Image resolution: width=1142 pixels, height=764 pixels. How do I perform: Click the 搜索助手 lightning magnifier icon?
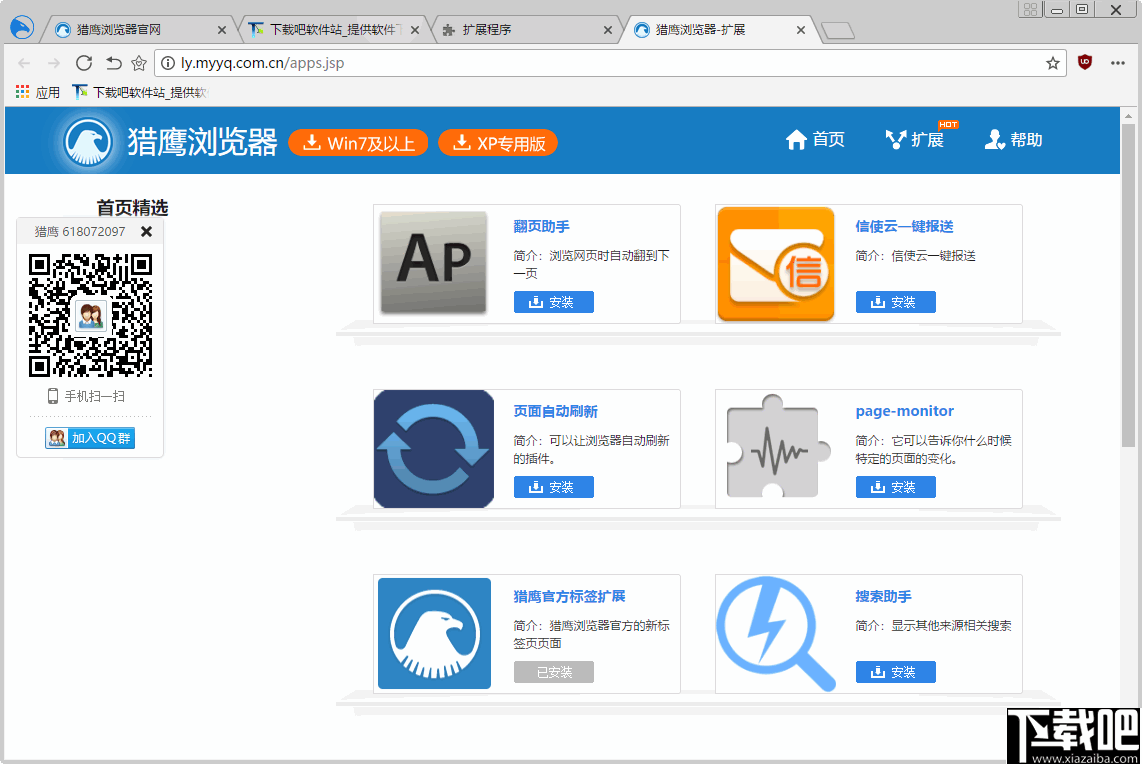pos(775,634)
